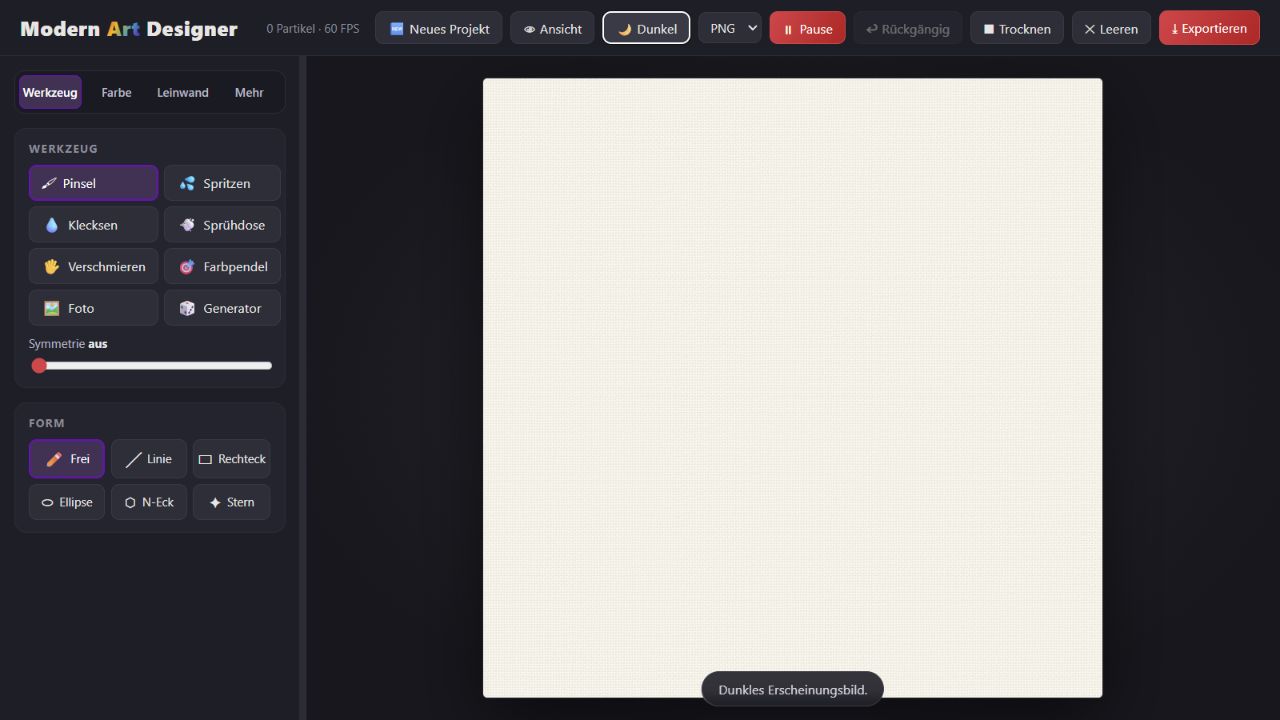Switch to the Werkzeug tab

50,92
